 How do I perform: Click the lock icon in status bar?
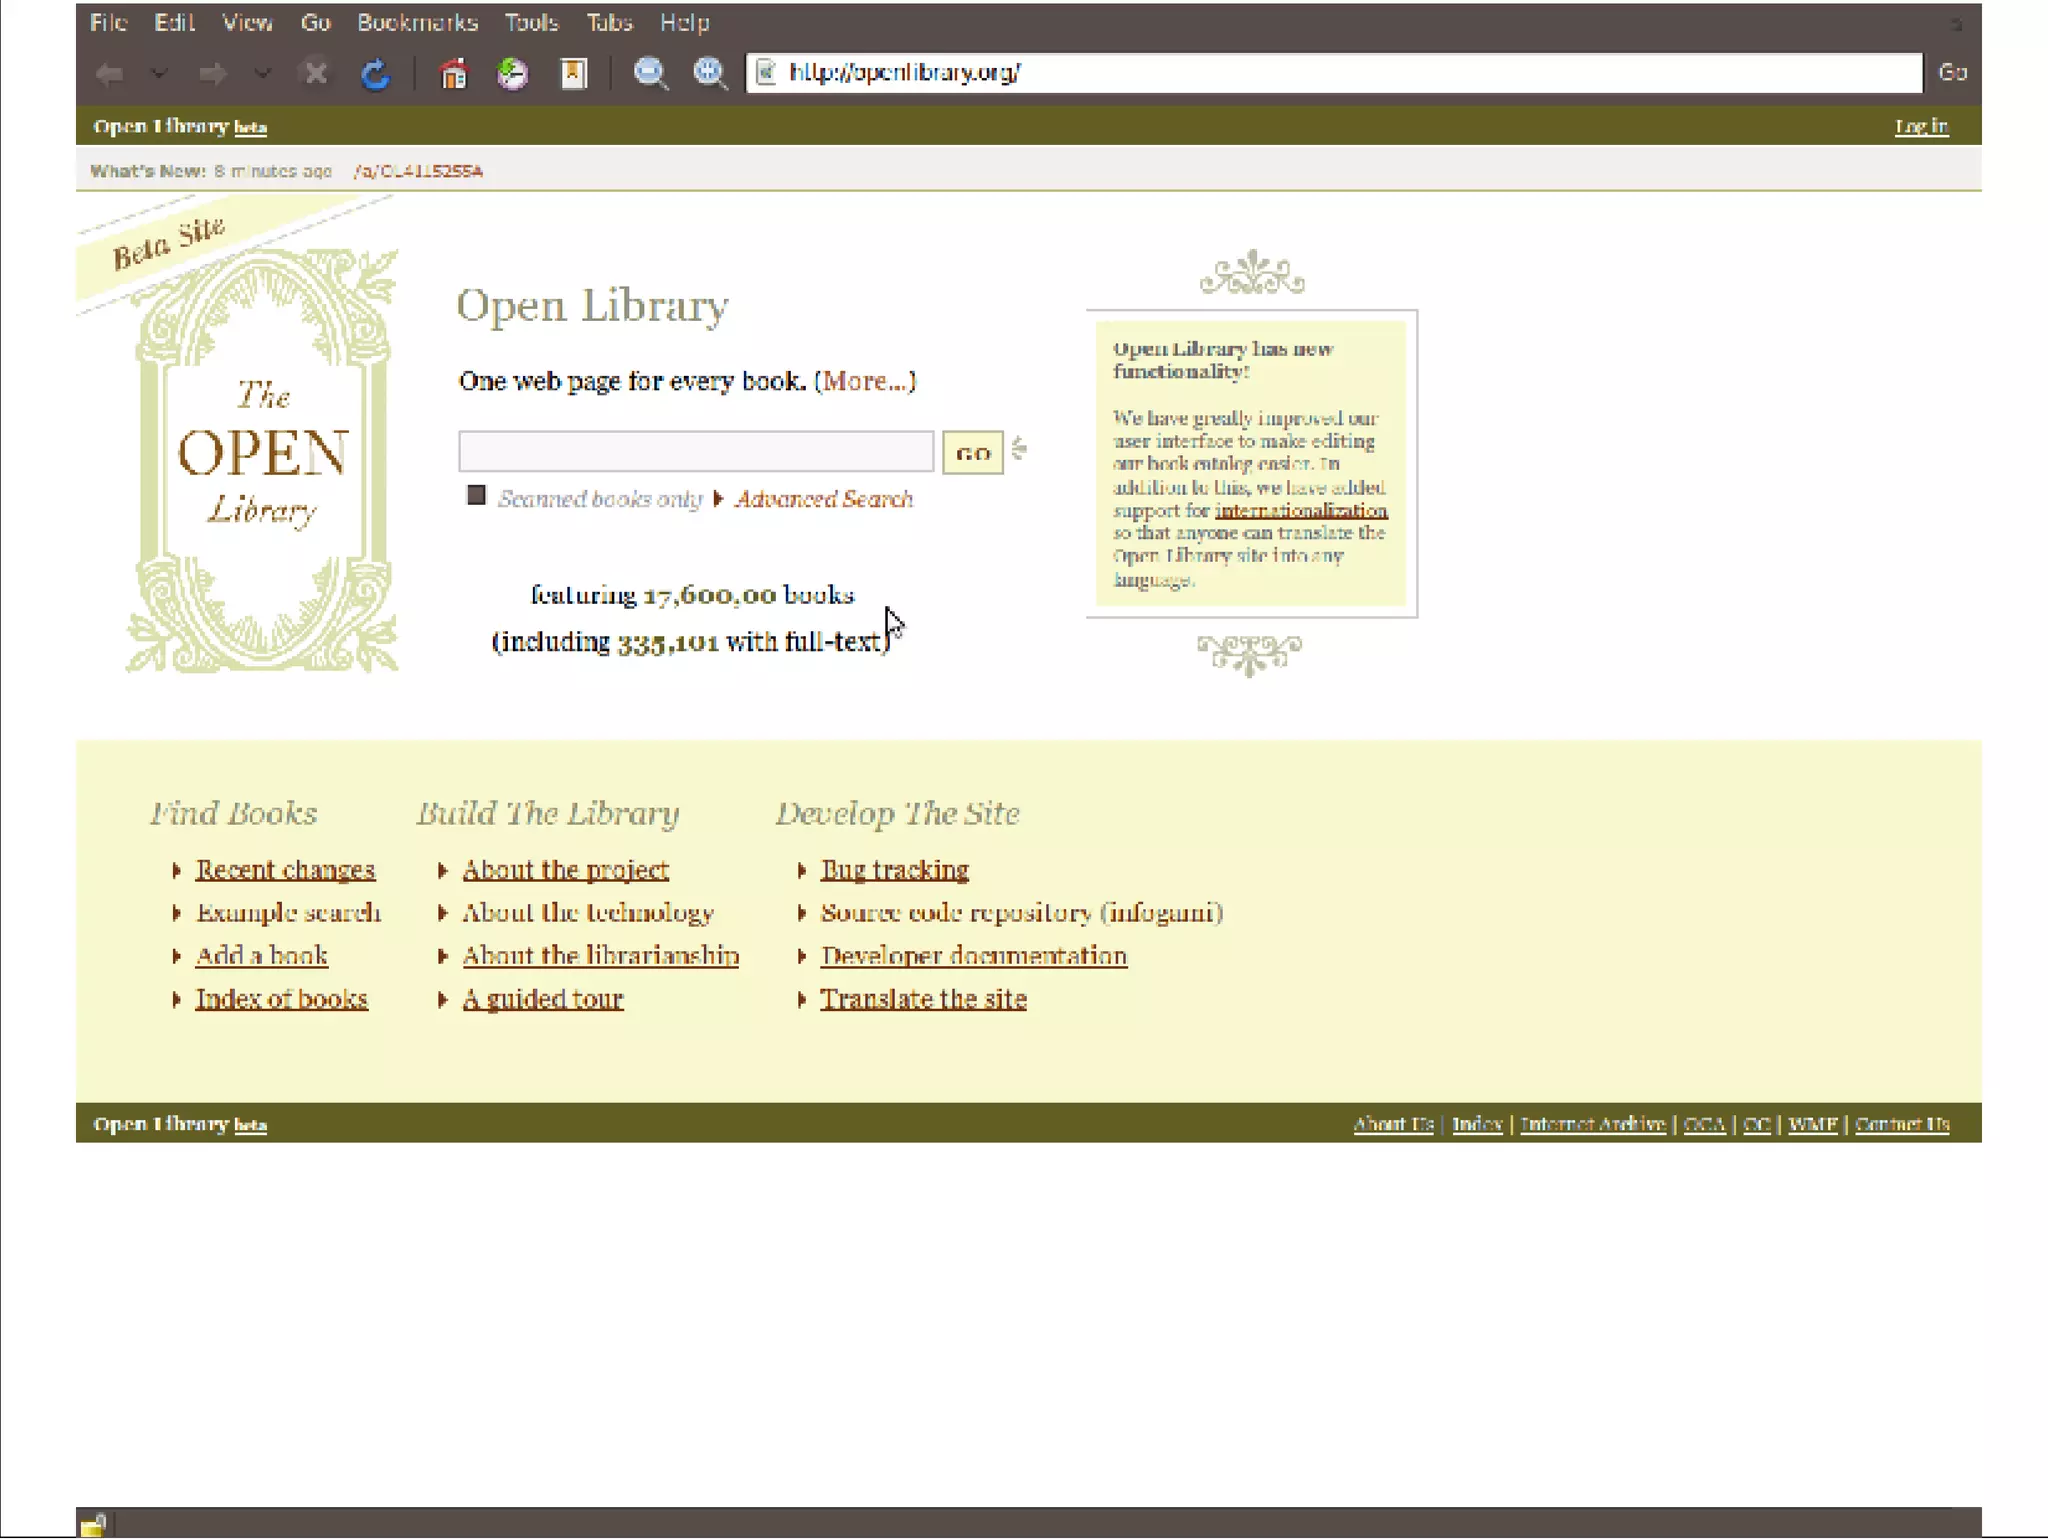(93, 1524)
